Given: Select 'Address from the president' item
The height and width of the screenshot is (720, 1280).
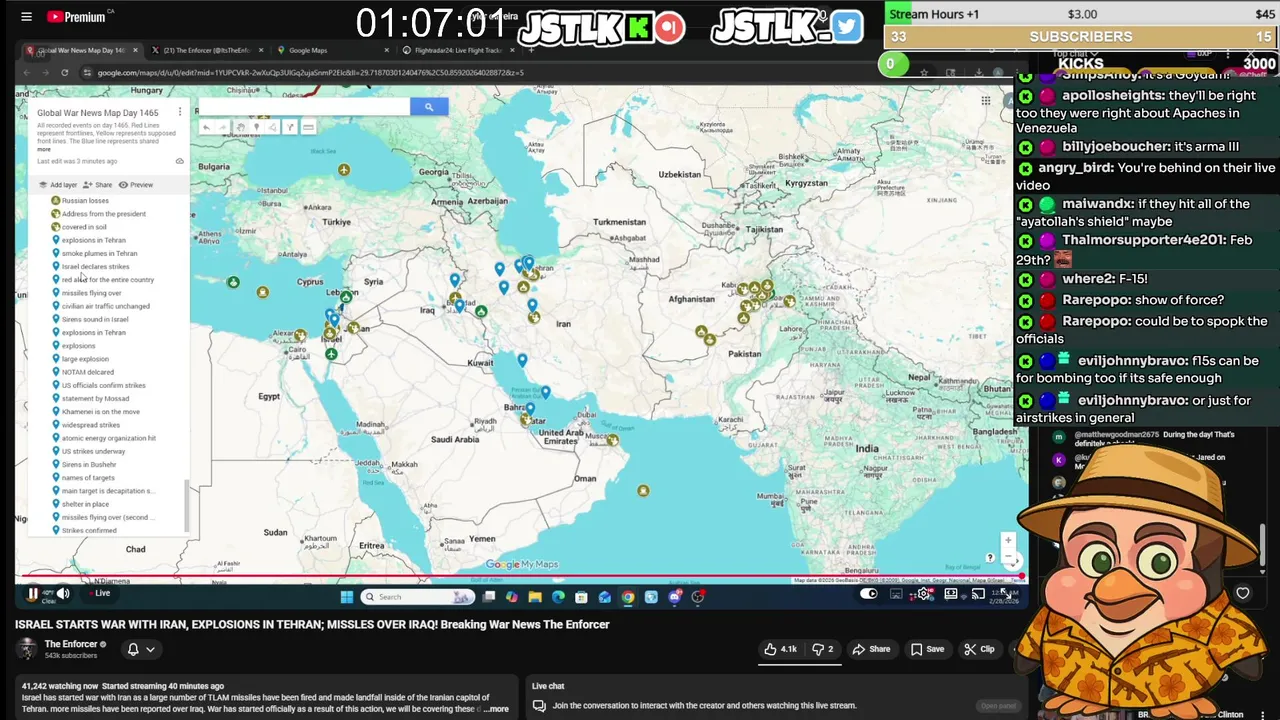Looking at the screenshot, I should [104, 214].
